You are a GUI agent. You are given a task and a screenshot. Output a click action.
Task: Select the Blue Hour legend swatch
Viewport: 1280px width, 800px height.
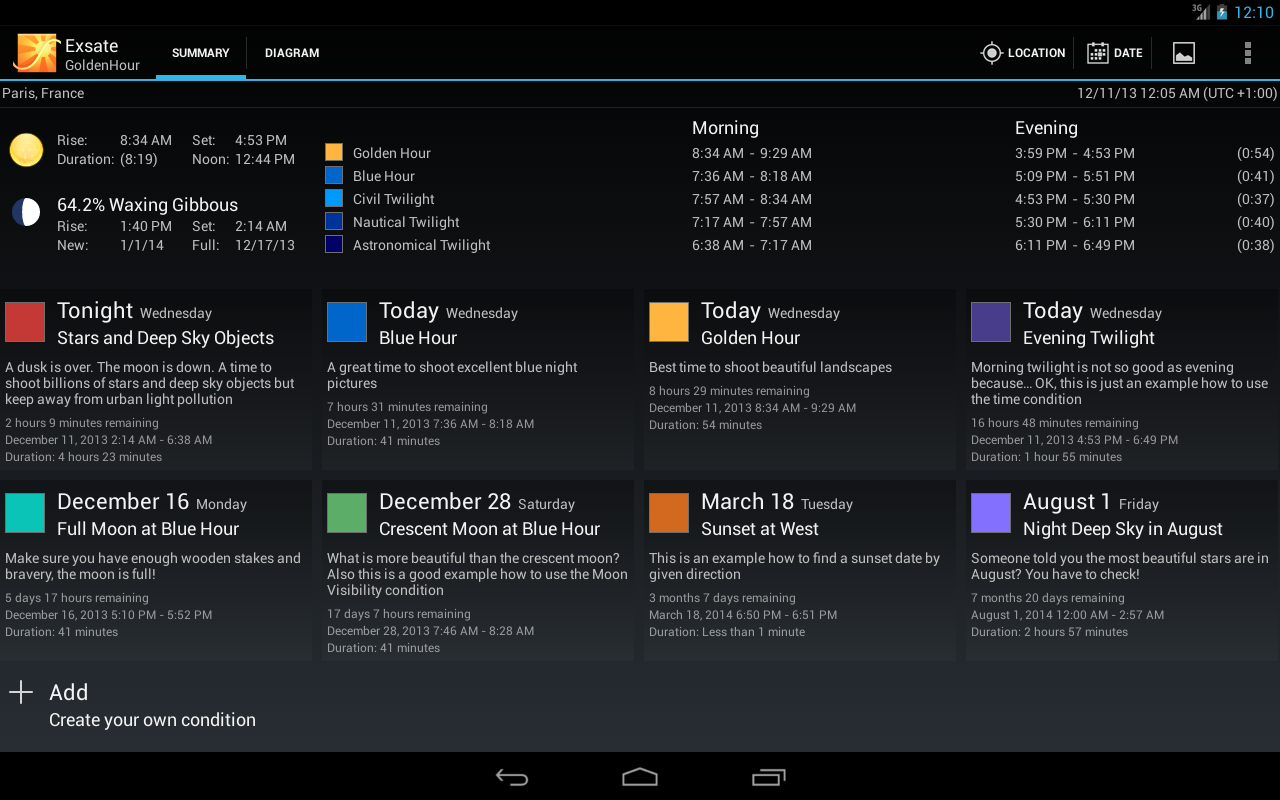[334, 175]
